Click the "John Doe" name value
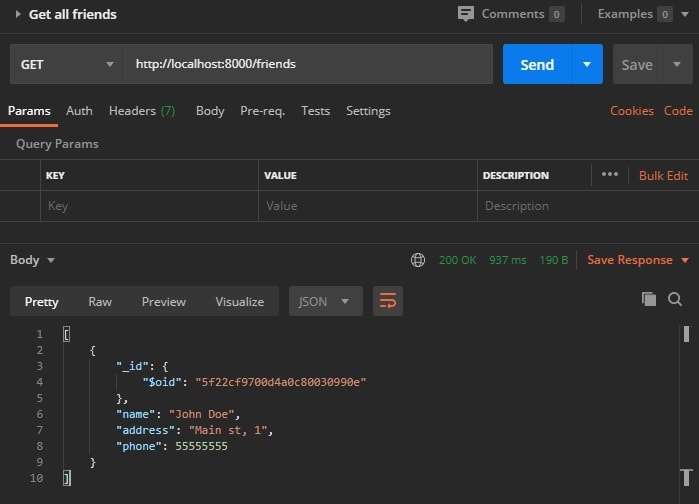699x504 pixels. 201,414
